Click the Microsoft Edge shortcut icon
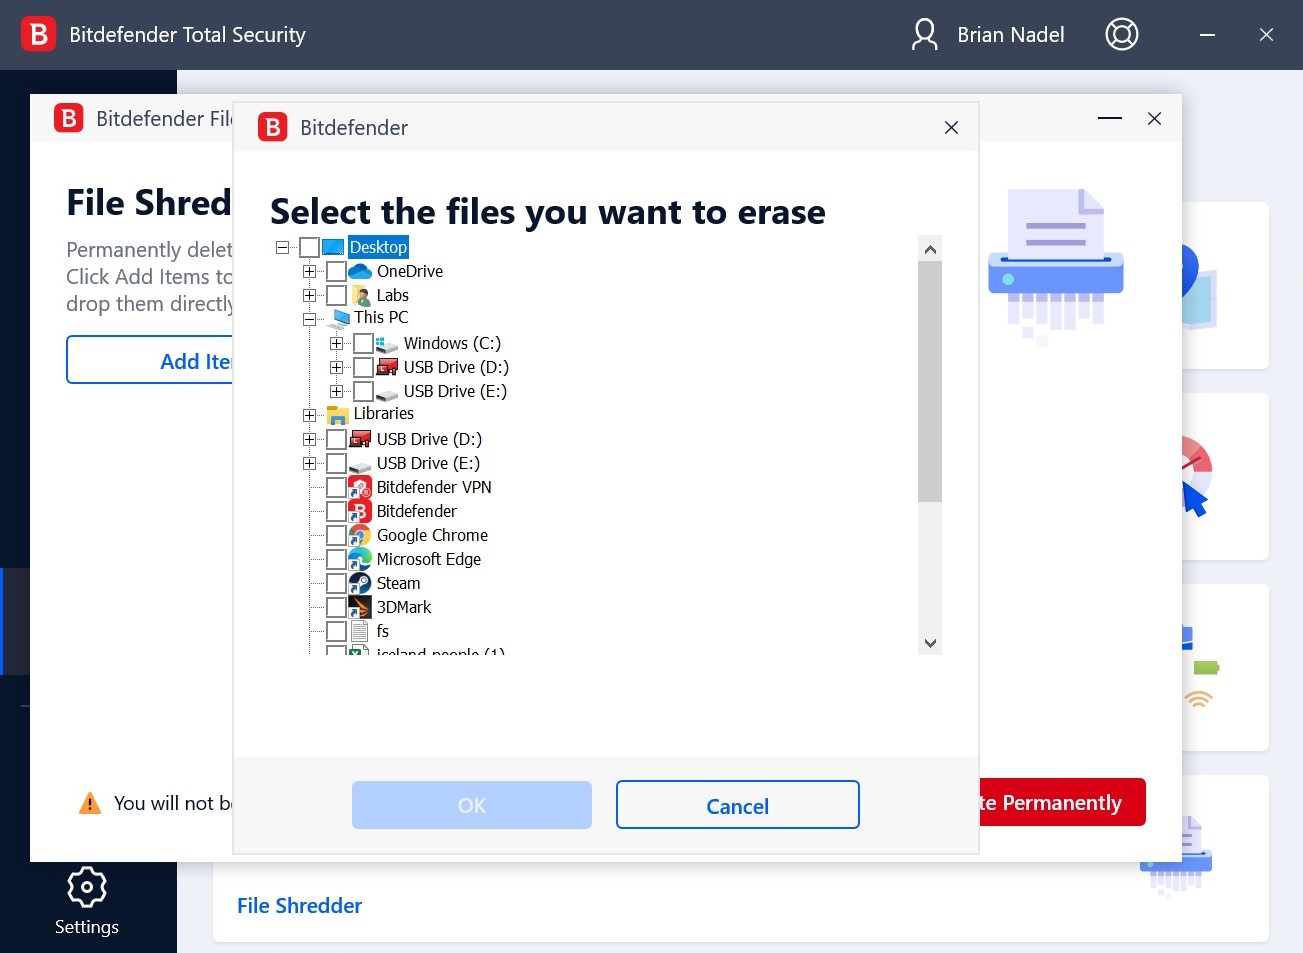Image resolution: width=1303 pixels, height=953 pixels. pos(360,559)
